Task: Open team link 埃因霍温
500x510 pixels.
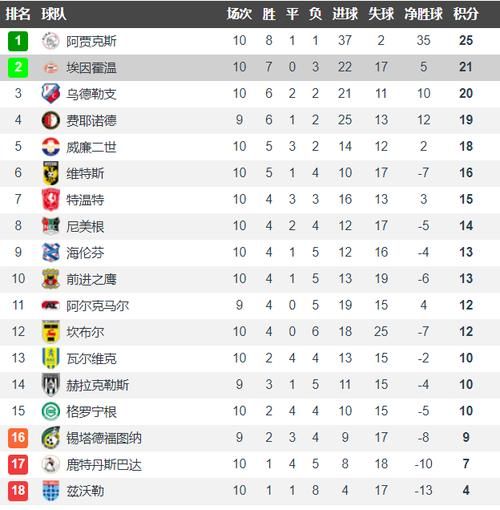Action: pyautogui.click(x=91, y=68)
